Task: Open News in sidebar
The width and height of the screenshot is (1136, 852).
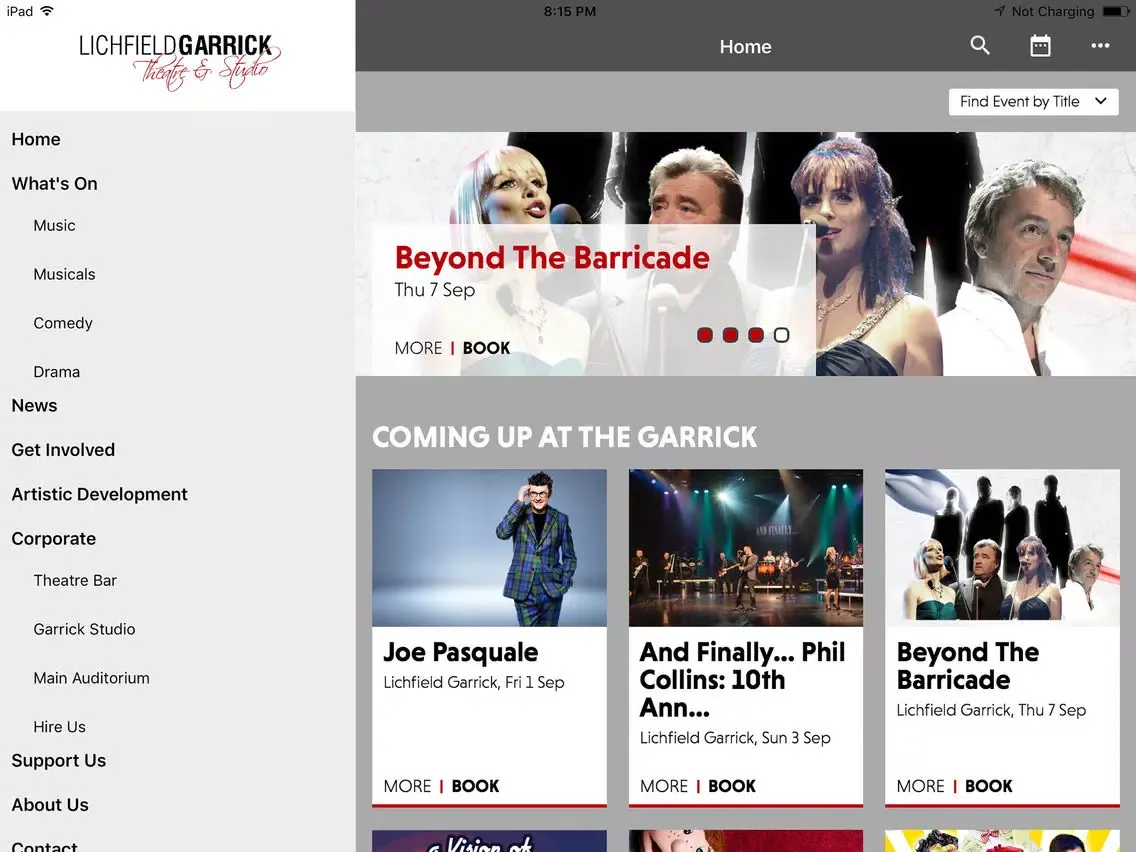Action: click(34, 405)
